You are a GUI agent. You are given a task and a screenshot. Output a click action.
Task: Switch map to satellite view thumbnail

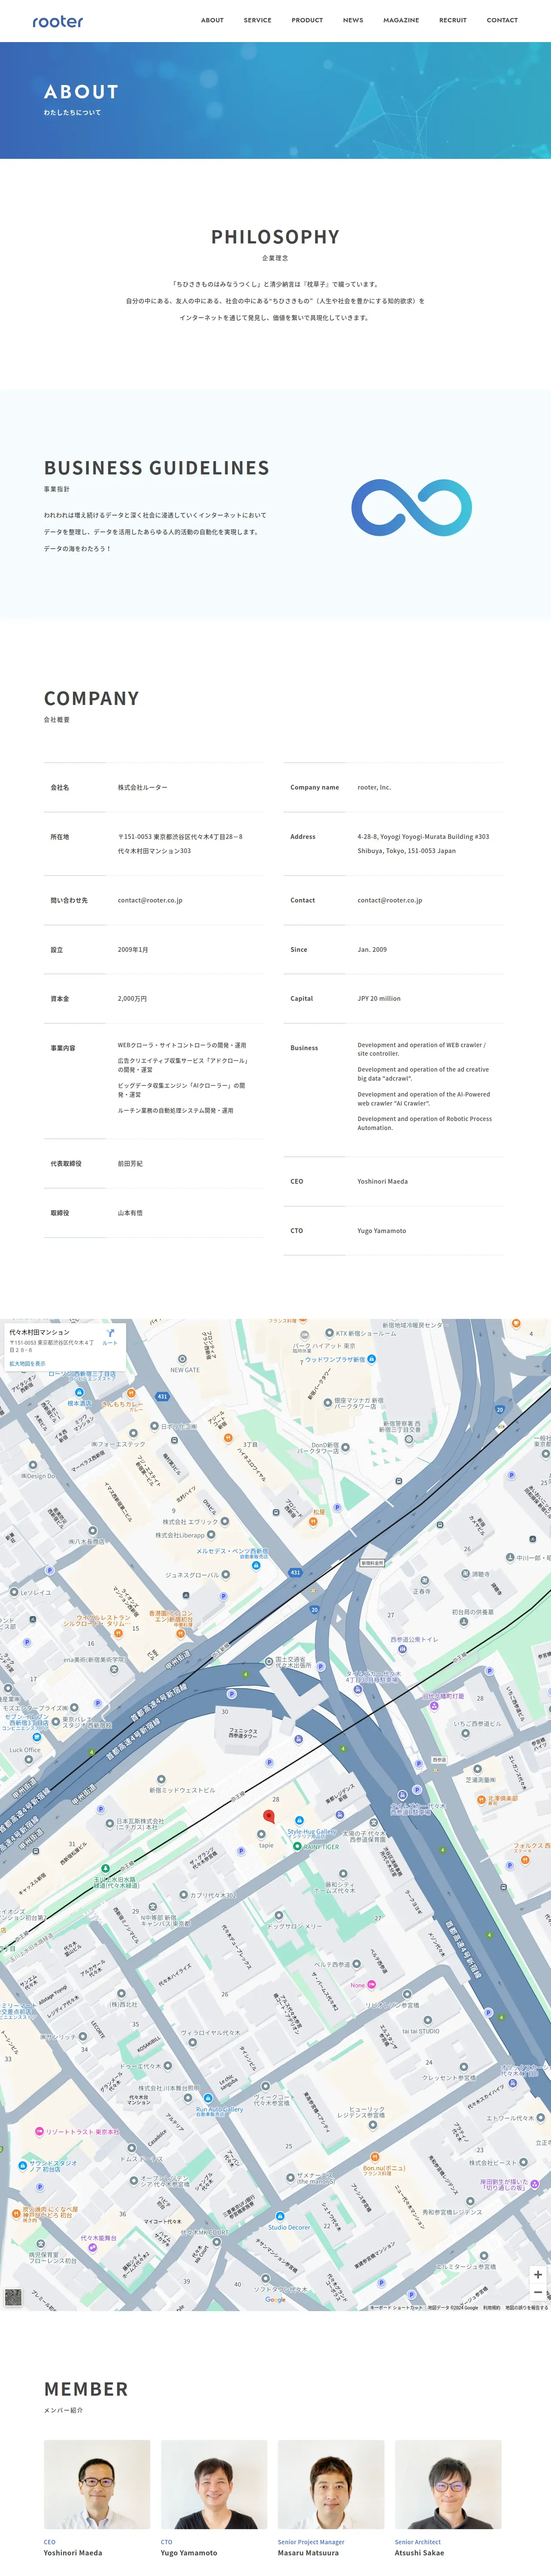point(13,2297)
